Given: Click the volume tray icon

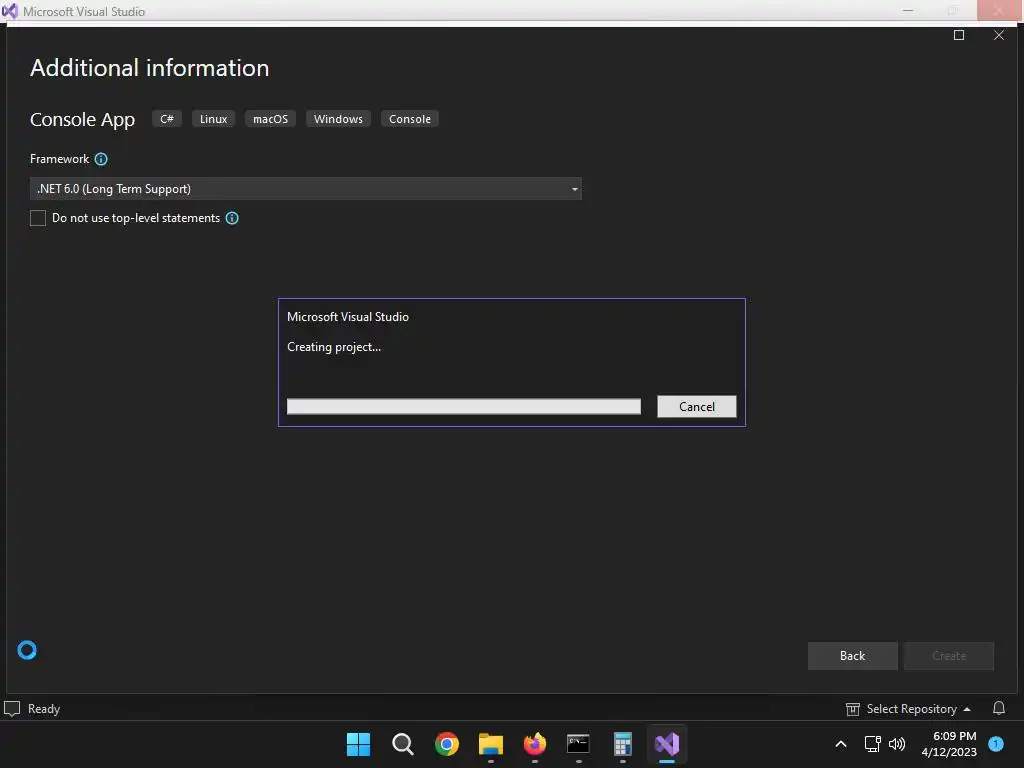Looking at the screenshot, I should click(x=897, y=744).
